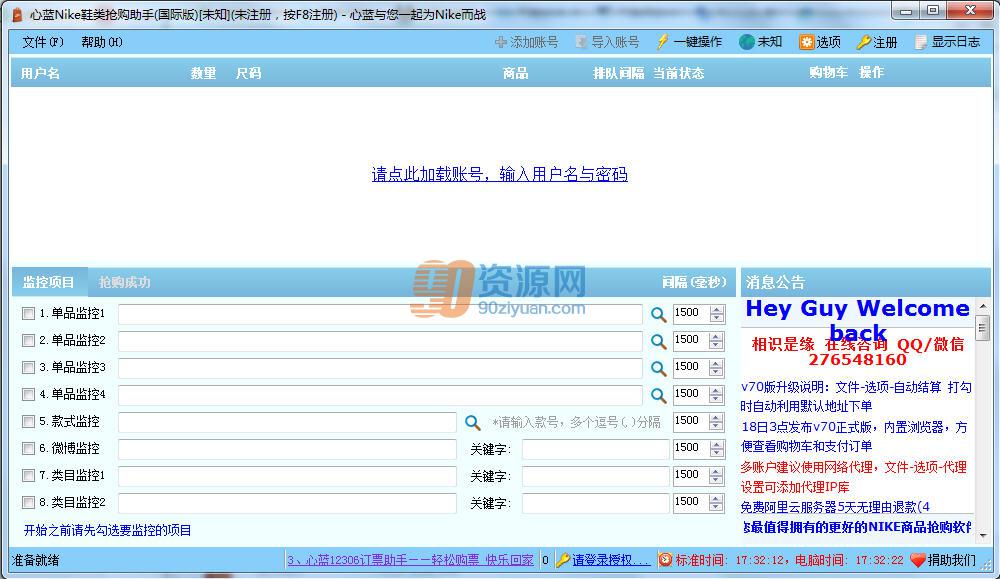Click the 导入账号 import icon

581,42
